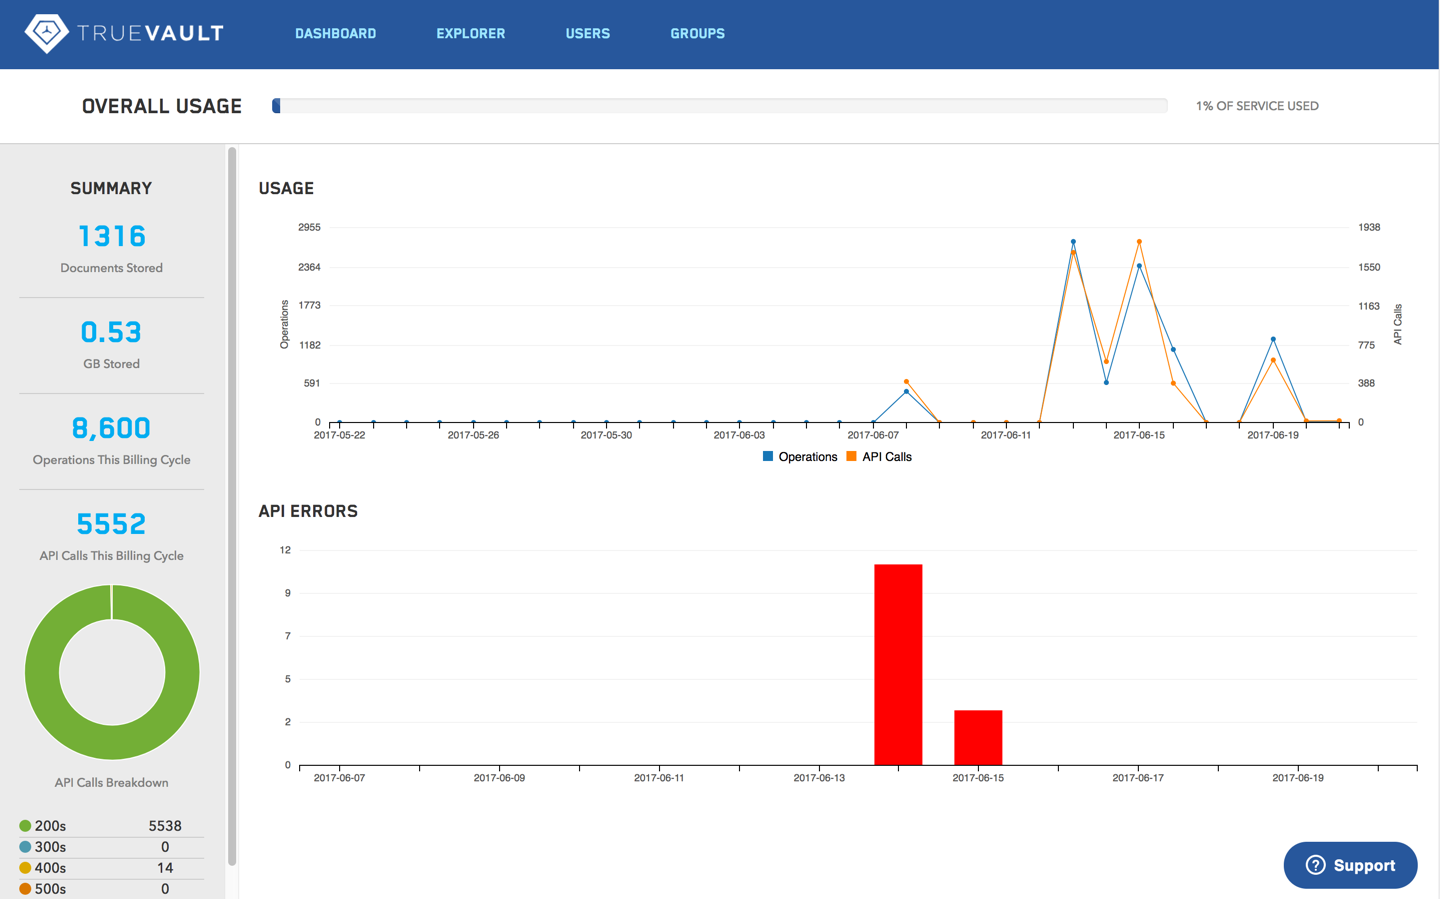Click the overall usage progress bar
This screenshot has width=1440, height=899.
click(x=719, y=106)
